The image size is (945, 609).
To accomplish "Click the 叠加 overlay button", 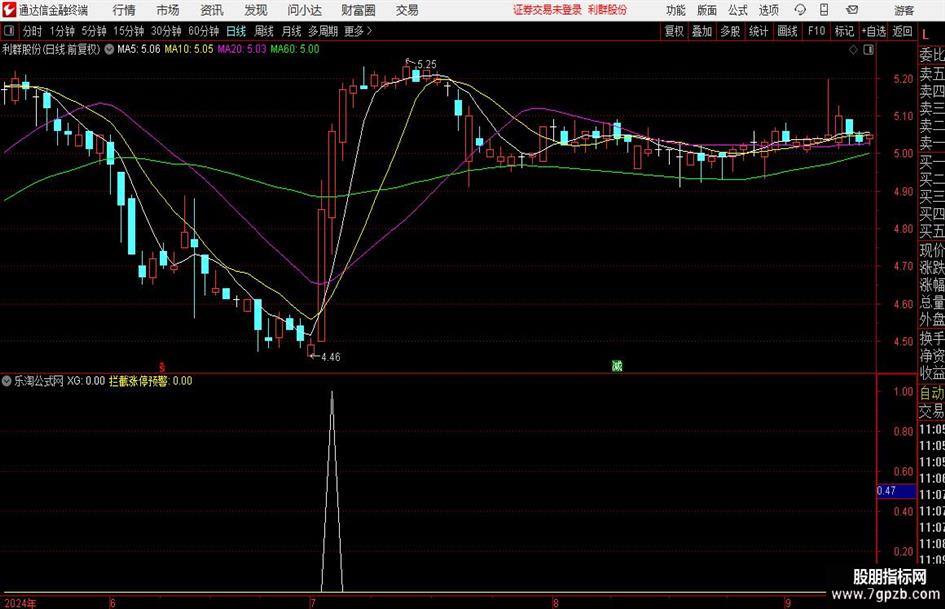I will point(702,31).
